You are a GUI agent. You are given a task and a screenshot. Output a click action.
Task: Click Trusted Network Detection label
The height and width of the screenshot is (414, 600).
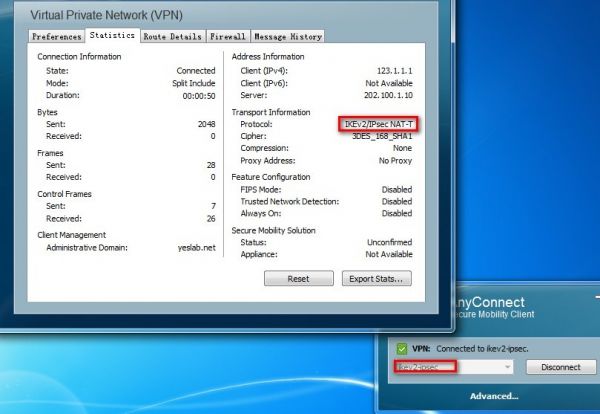[290, 202]
